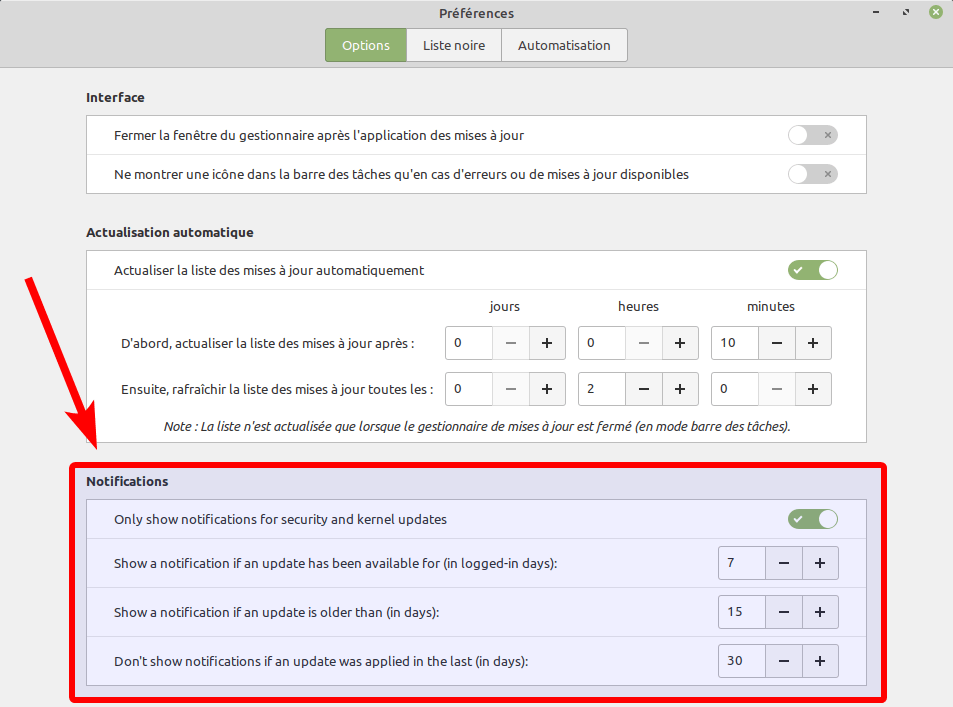Disable automatic update list refresh switch
Image resolution: width=953 pixels, height=707 pixels.
pos(813,270)
